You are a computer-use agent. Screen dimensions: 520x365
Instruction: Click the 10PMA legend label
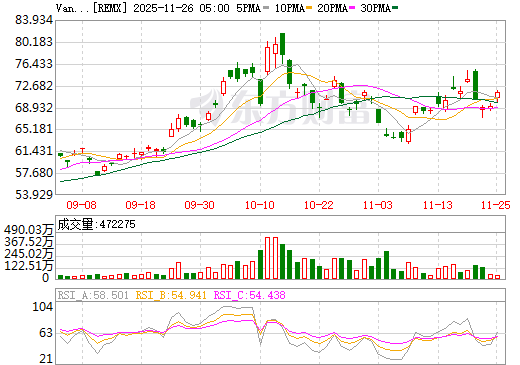(290, 8)
